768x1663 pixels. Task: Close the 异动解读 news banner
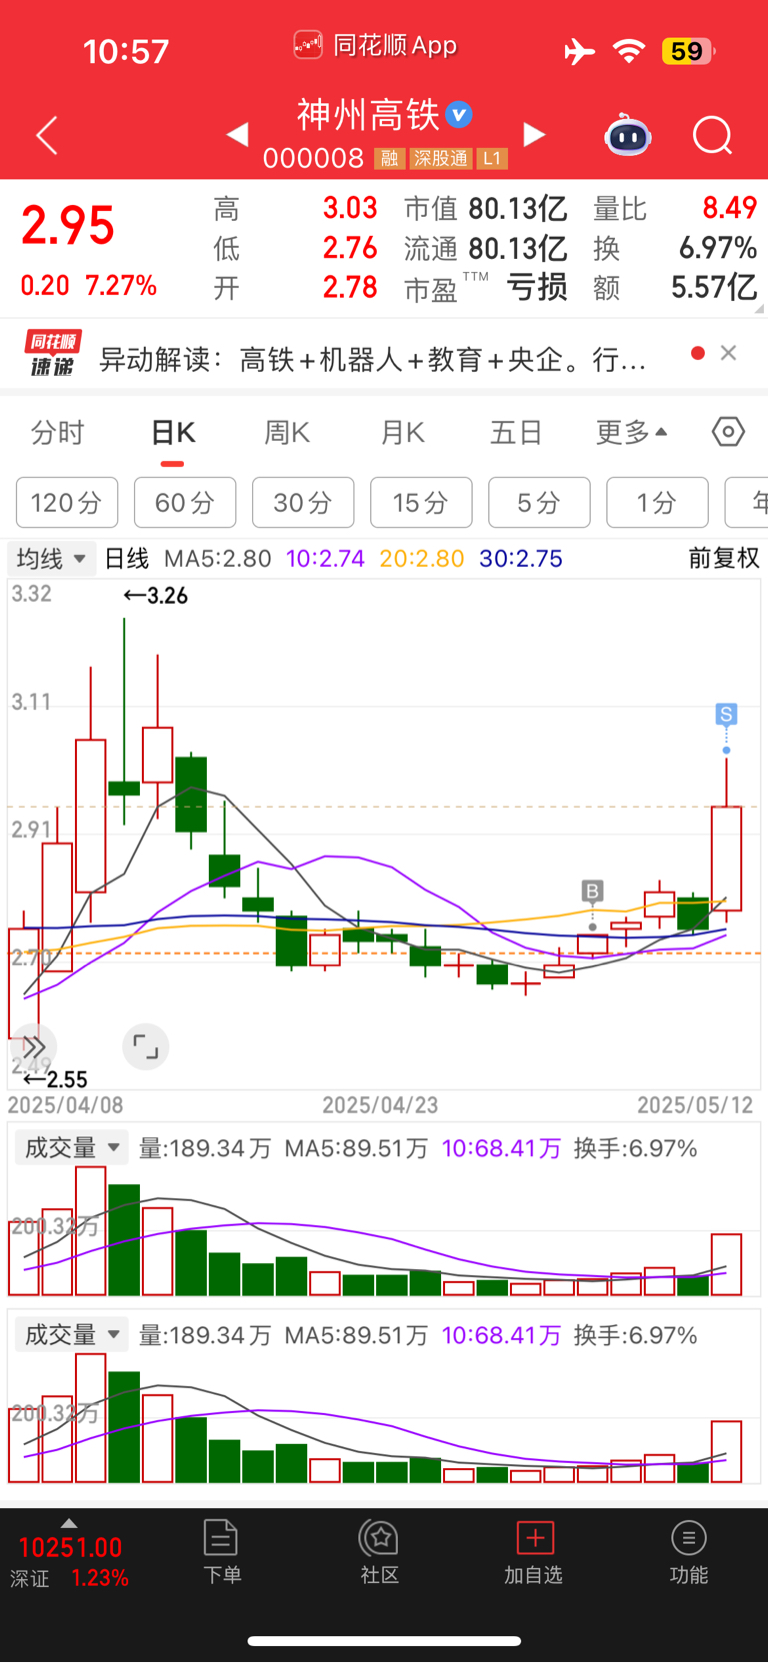728,352
